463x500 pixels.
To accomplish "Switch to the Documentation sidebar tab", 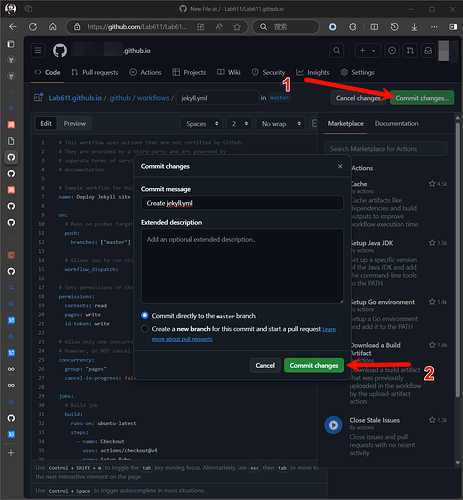I will pos(396,123).
